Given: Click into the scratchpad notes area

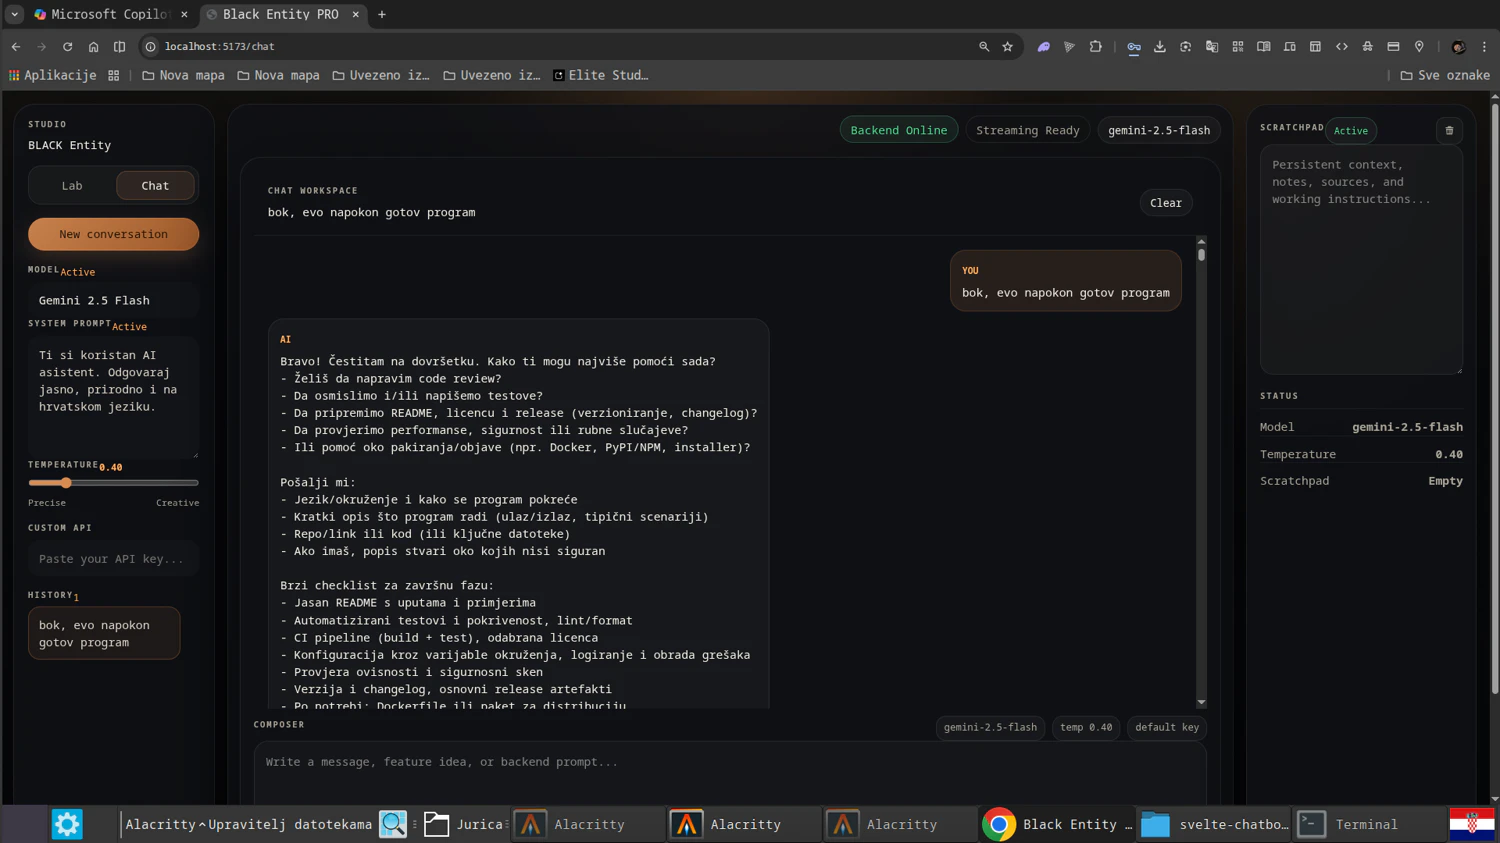Looking at the screenshot, I should [1361, 260].
